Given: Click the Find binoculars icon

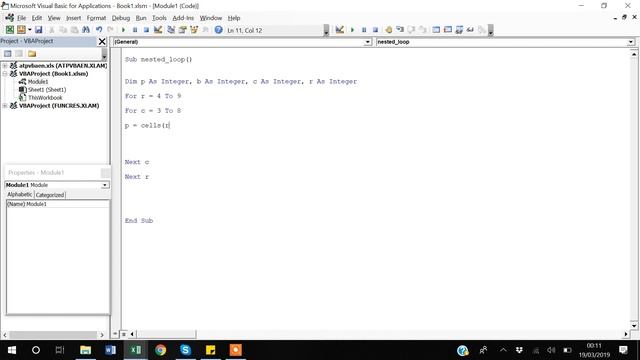Looking at the screenshot, I should click(x=86, y=30).
